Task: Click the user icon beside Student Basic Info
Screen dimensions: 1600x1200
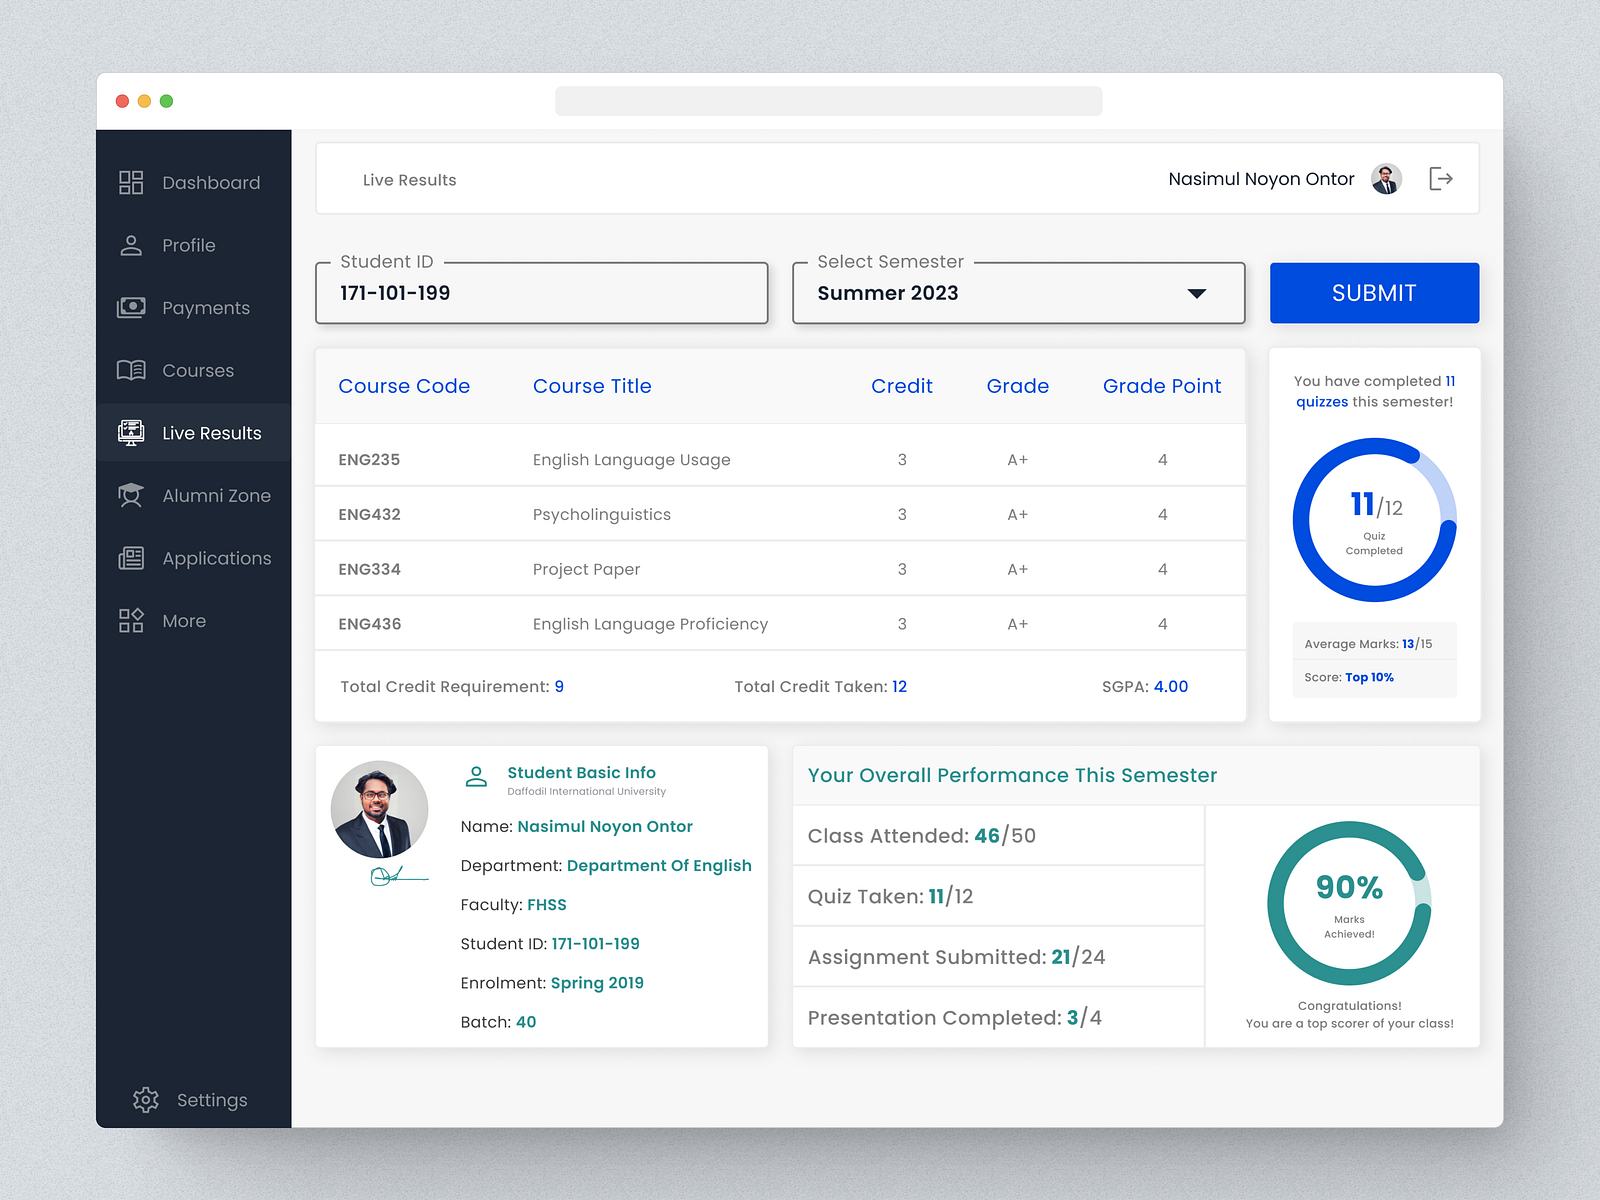Action: click(x=477, y=777)
